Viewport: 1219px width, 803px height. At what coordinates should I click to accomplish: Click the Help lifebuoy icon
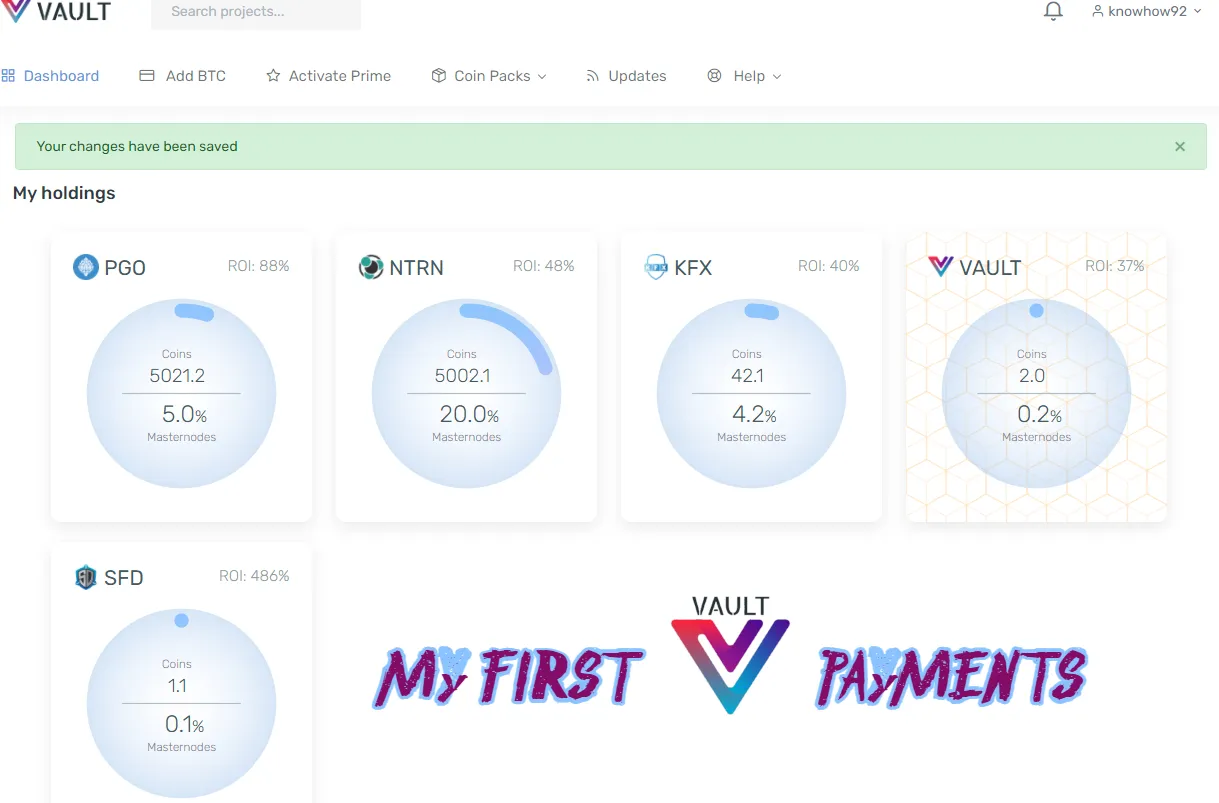coord(714,76)
